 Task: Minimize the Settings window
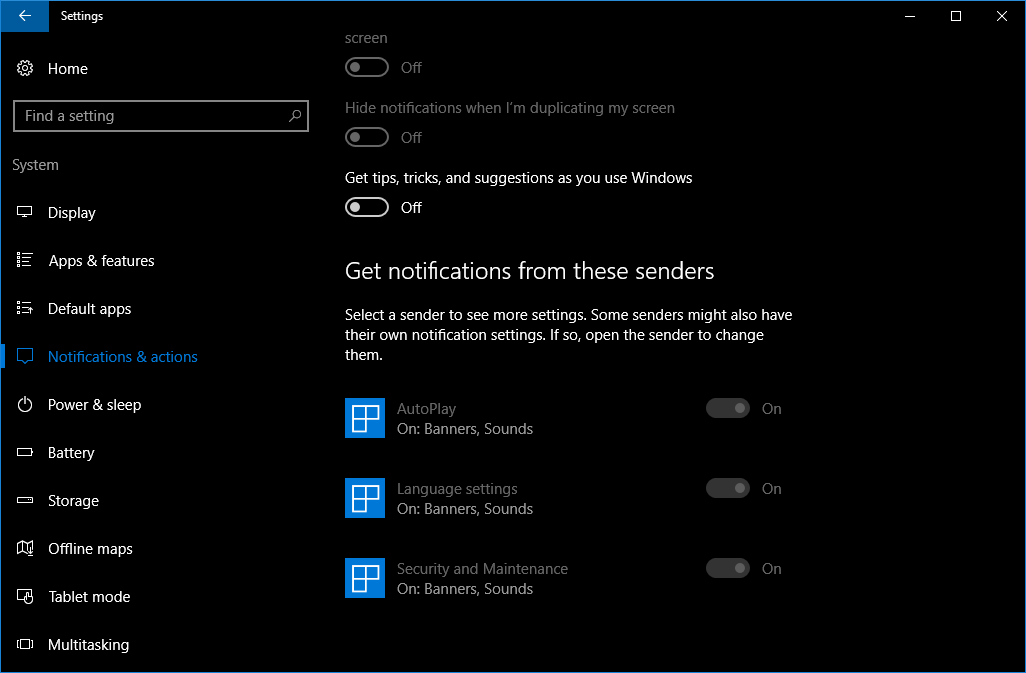point(910,16)
